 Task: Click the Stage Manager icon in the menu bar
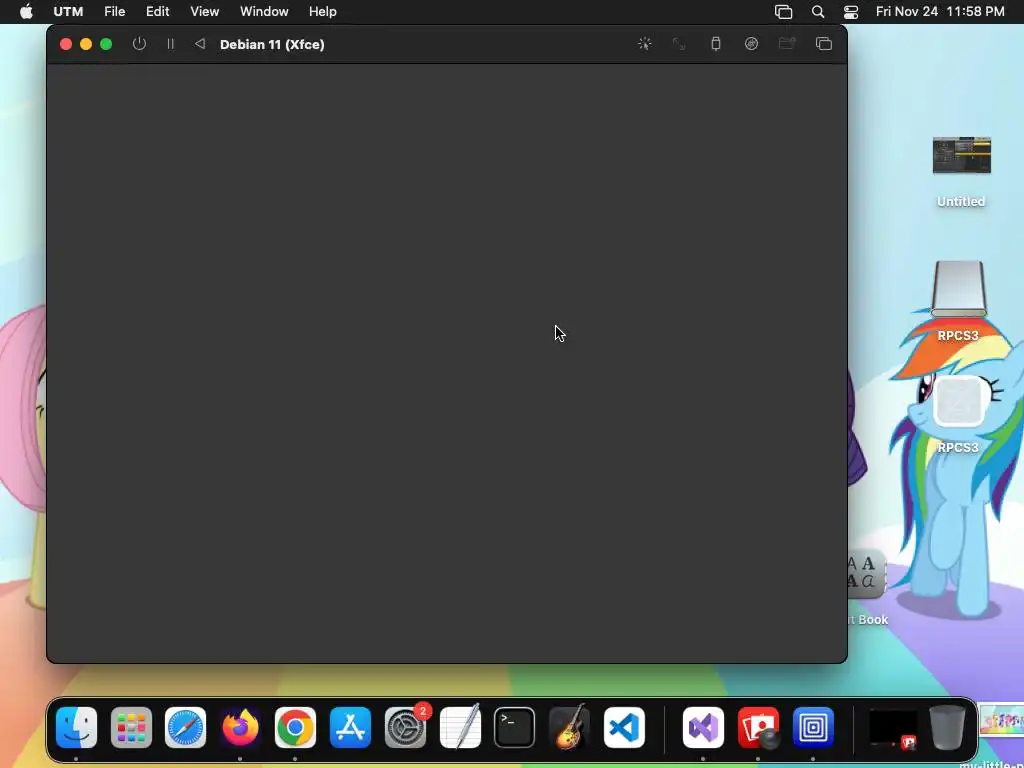click(x=784, y=11)
